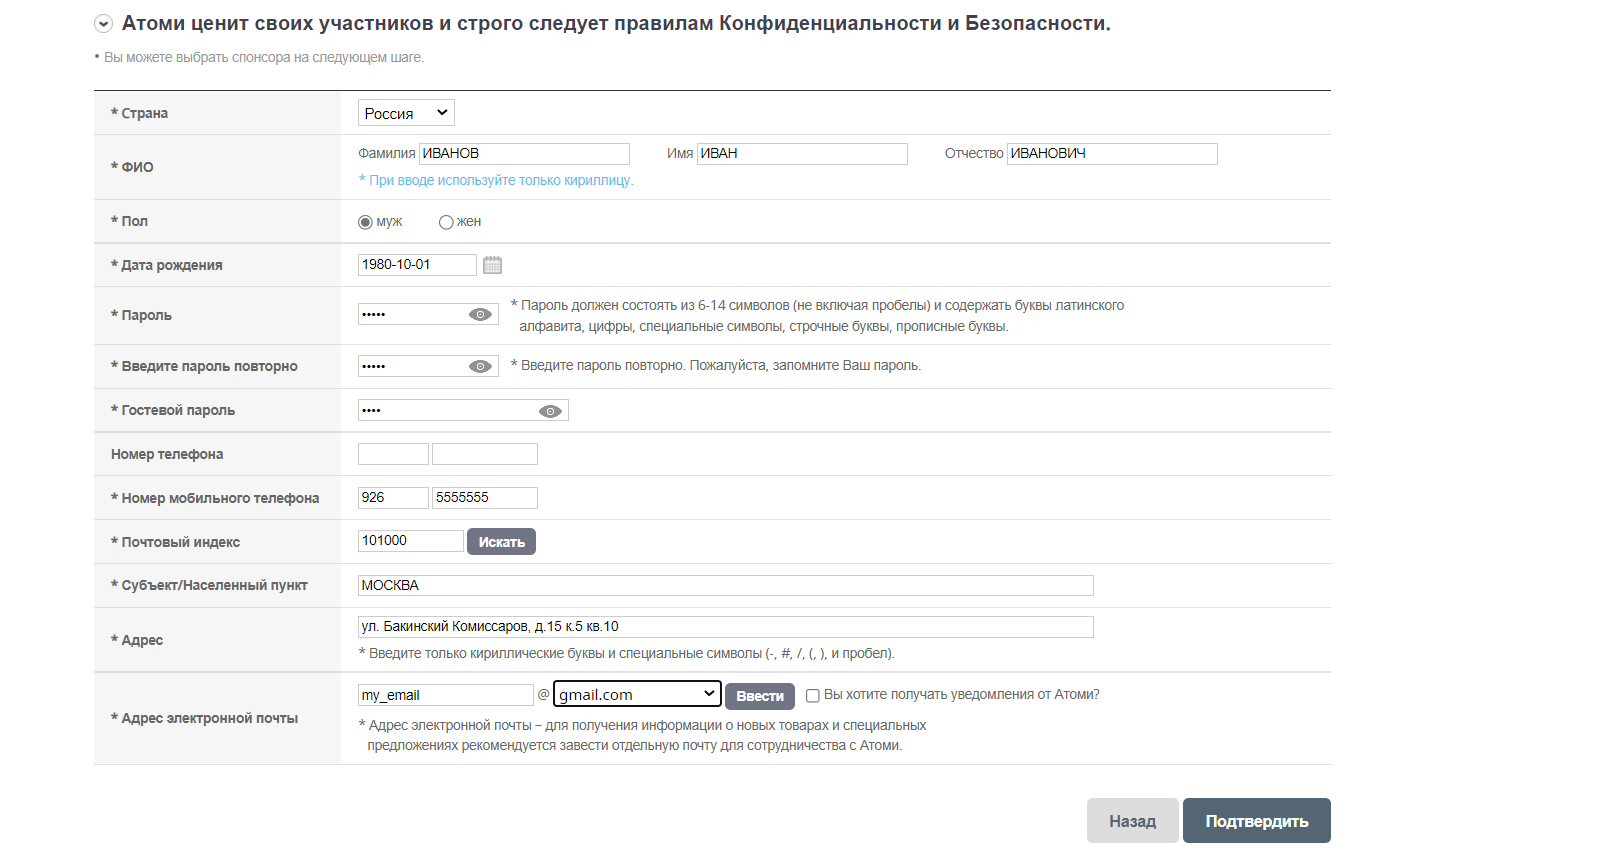Click the Имя field containing ИВАН
Viewport: 1608px width, 868px height.
[x=802, y=154]
